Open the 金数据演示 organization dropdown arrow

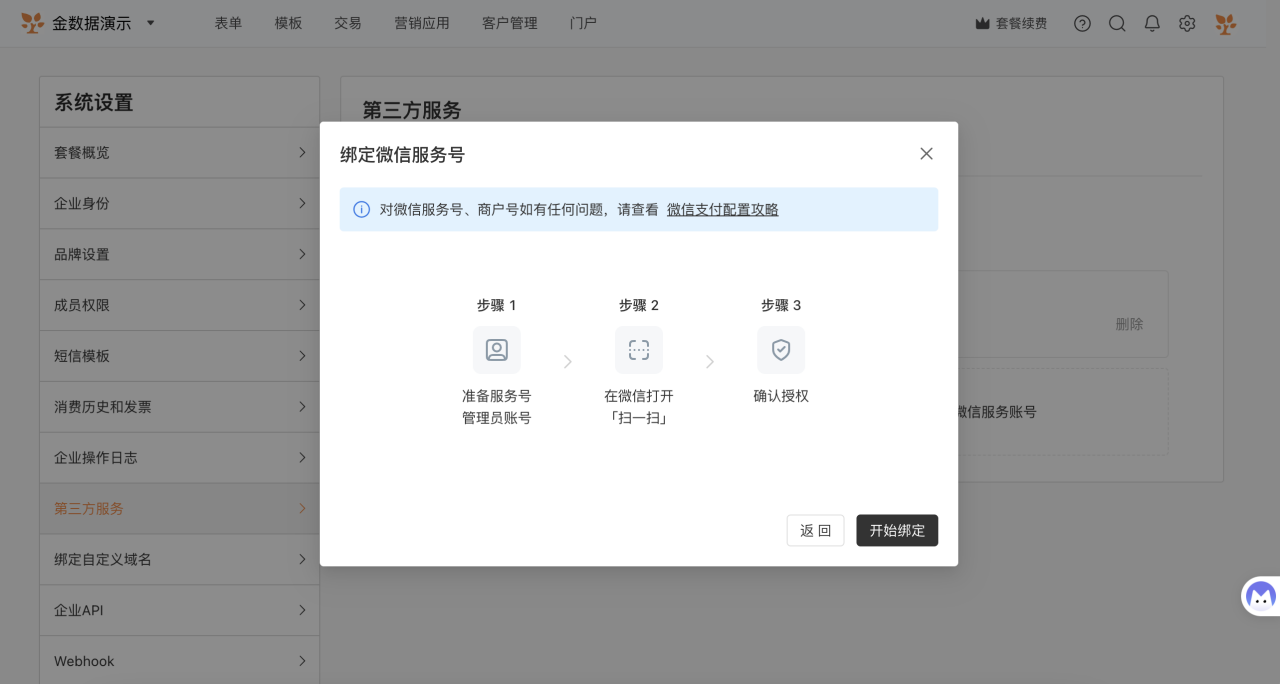click(x=151, y=23)
